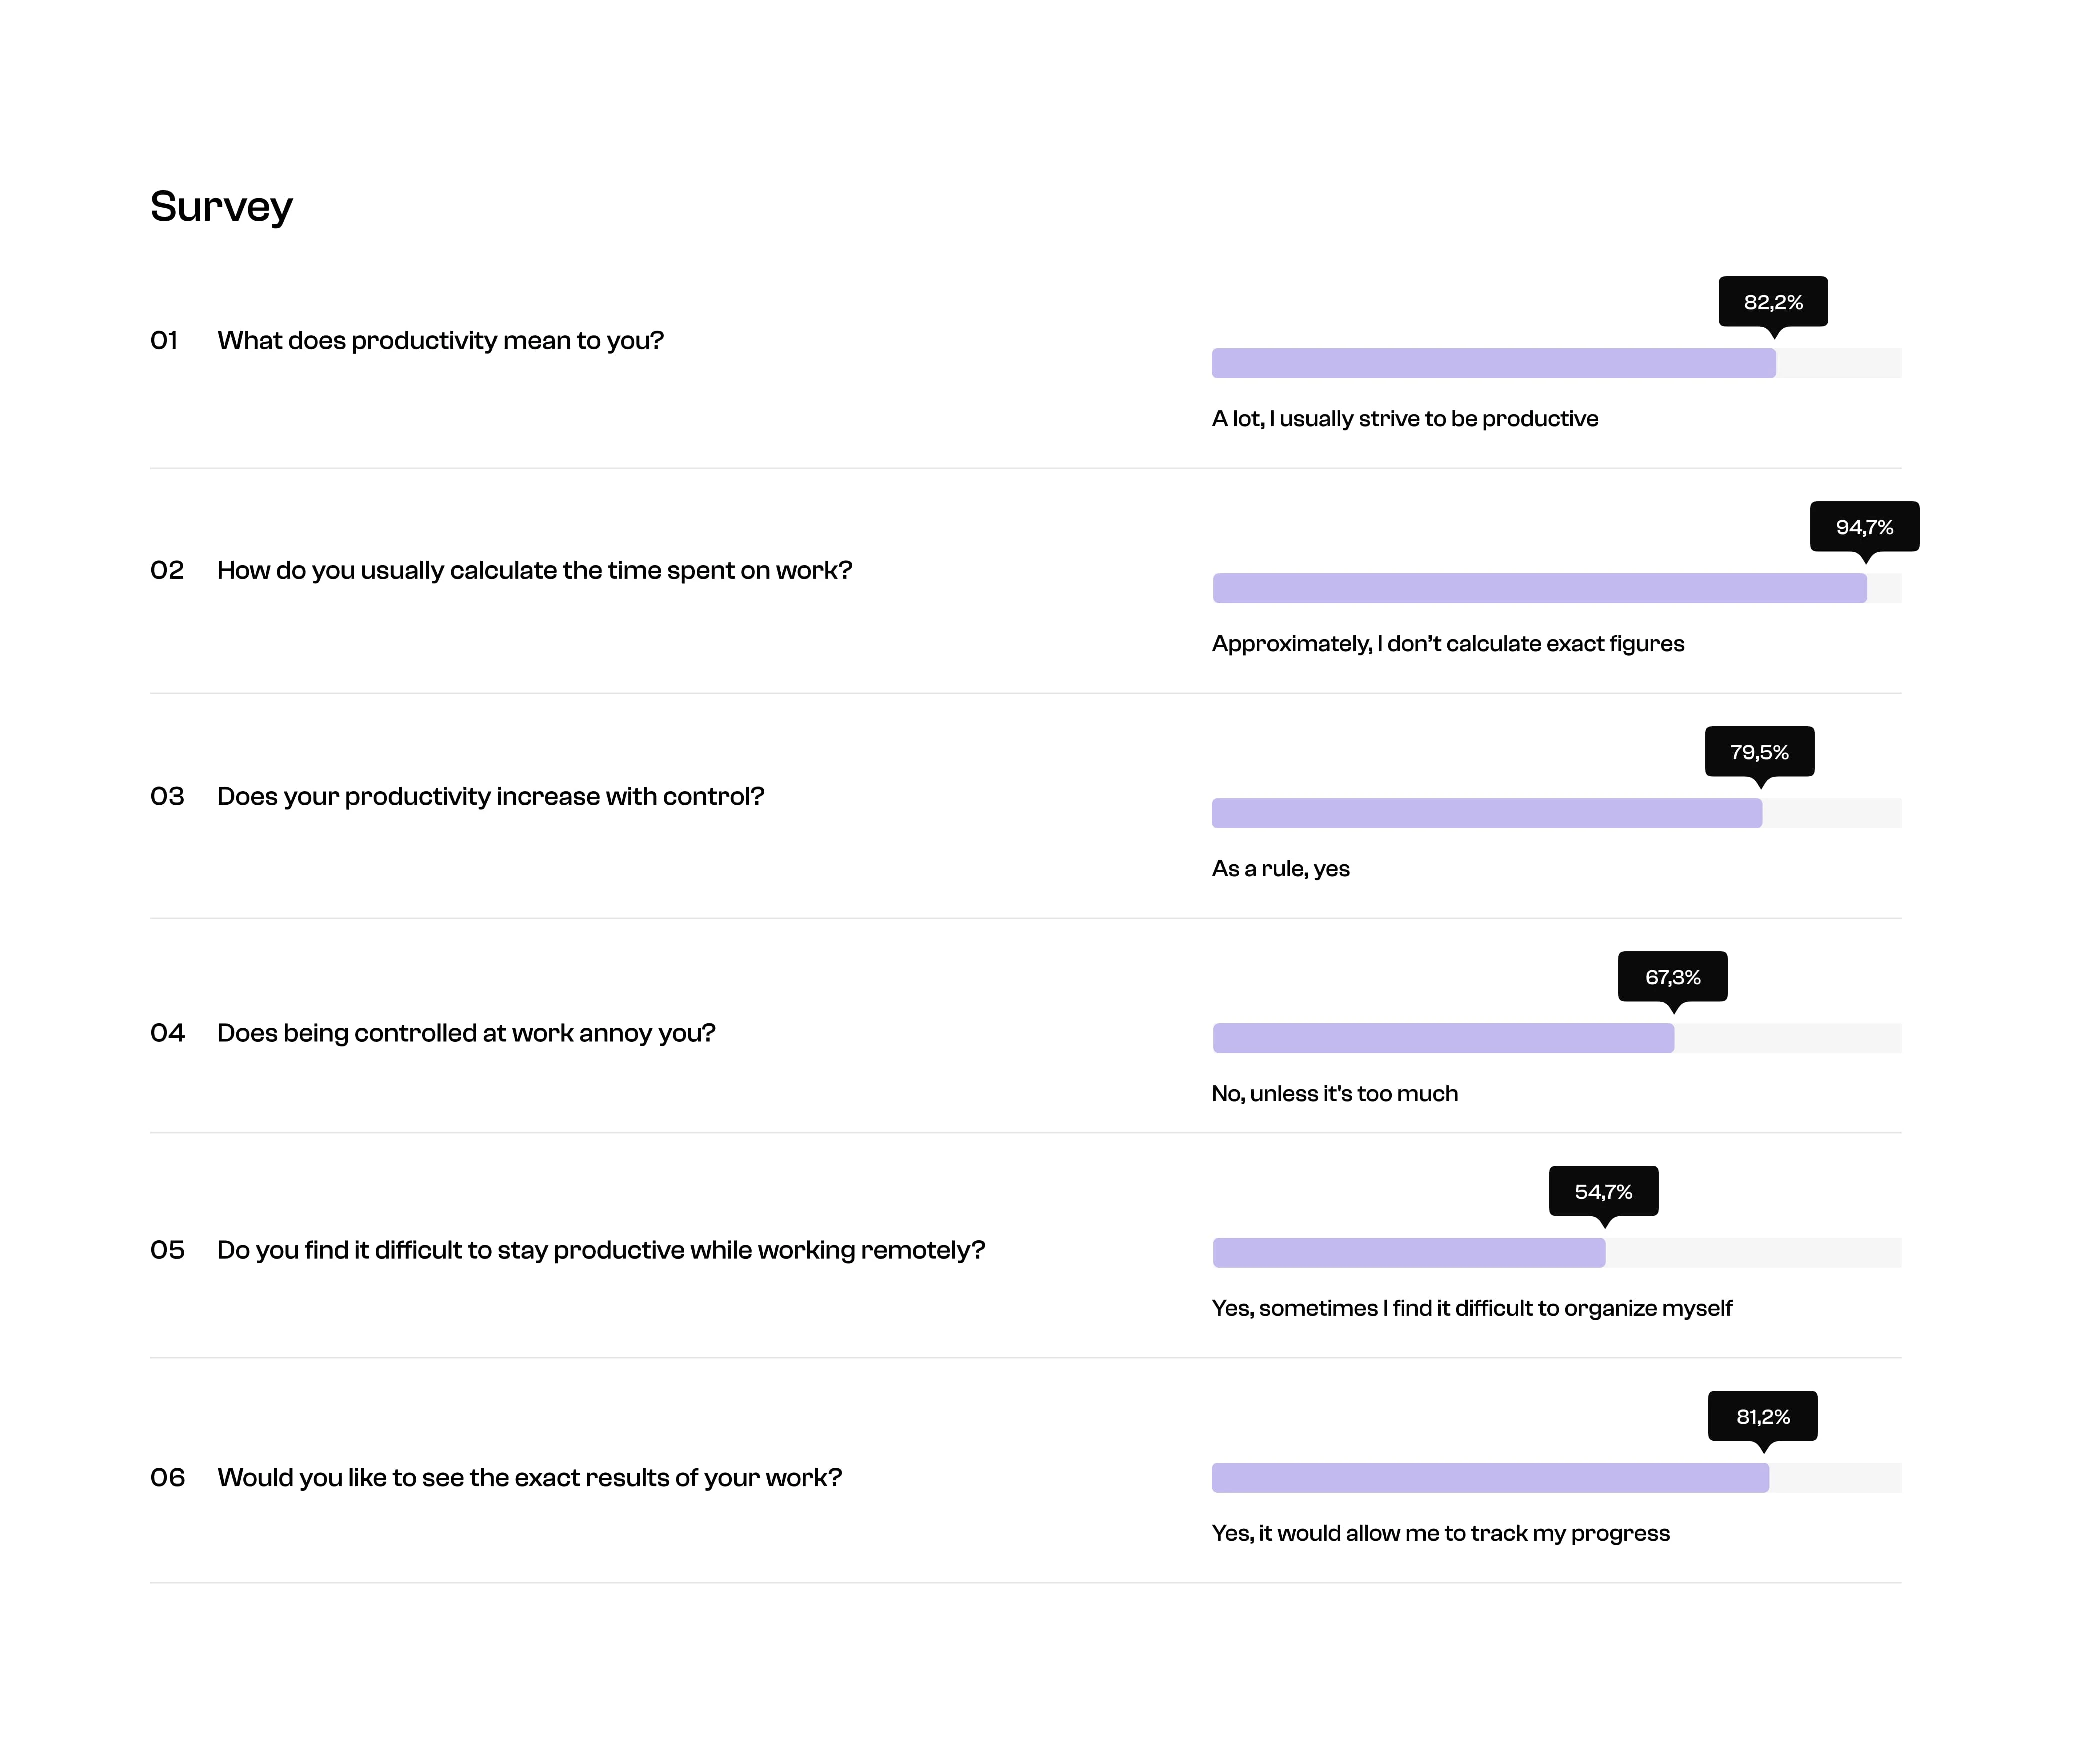Click the 79,5% percentage tooltip

(x=1759, y=751)
